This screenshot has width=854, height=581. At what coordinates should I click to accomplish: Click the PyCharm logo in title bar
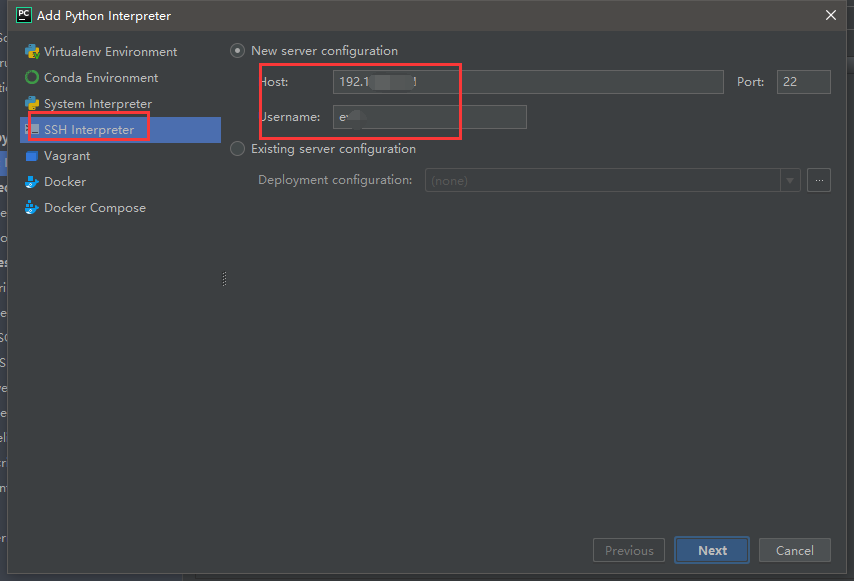coord(24,15)
